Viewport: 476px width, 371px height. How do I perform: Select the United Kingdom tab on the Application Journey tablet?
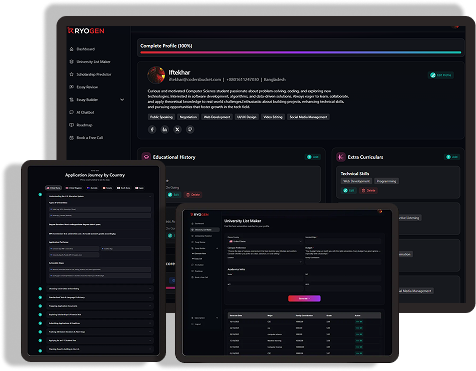coord(74,188)
